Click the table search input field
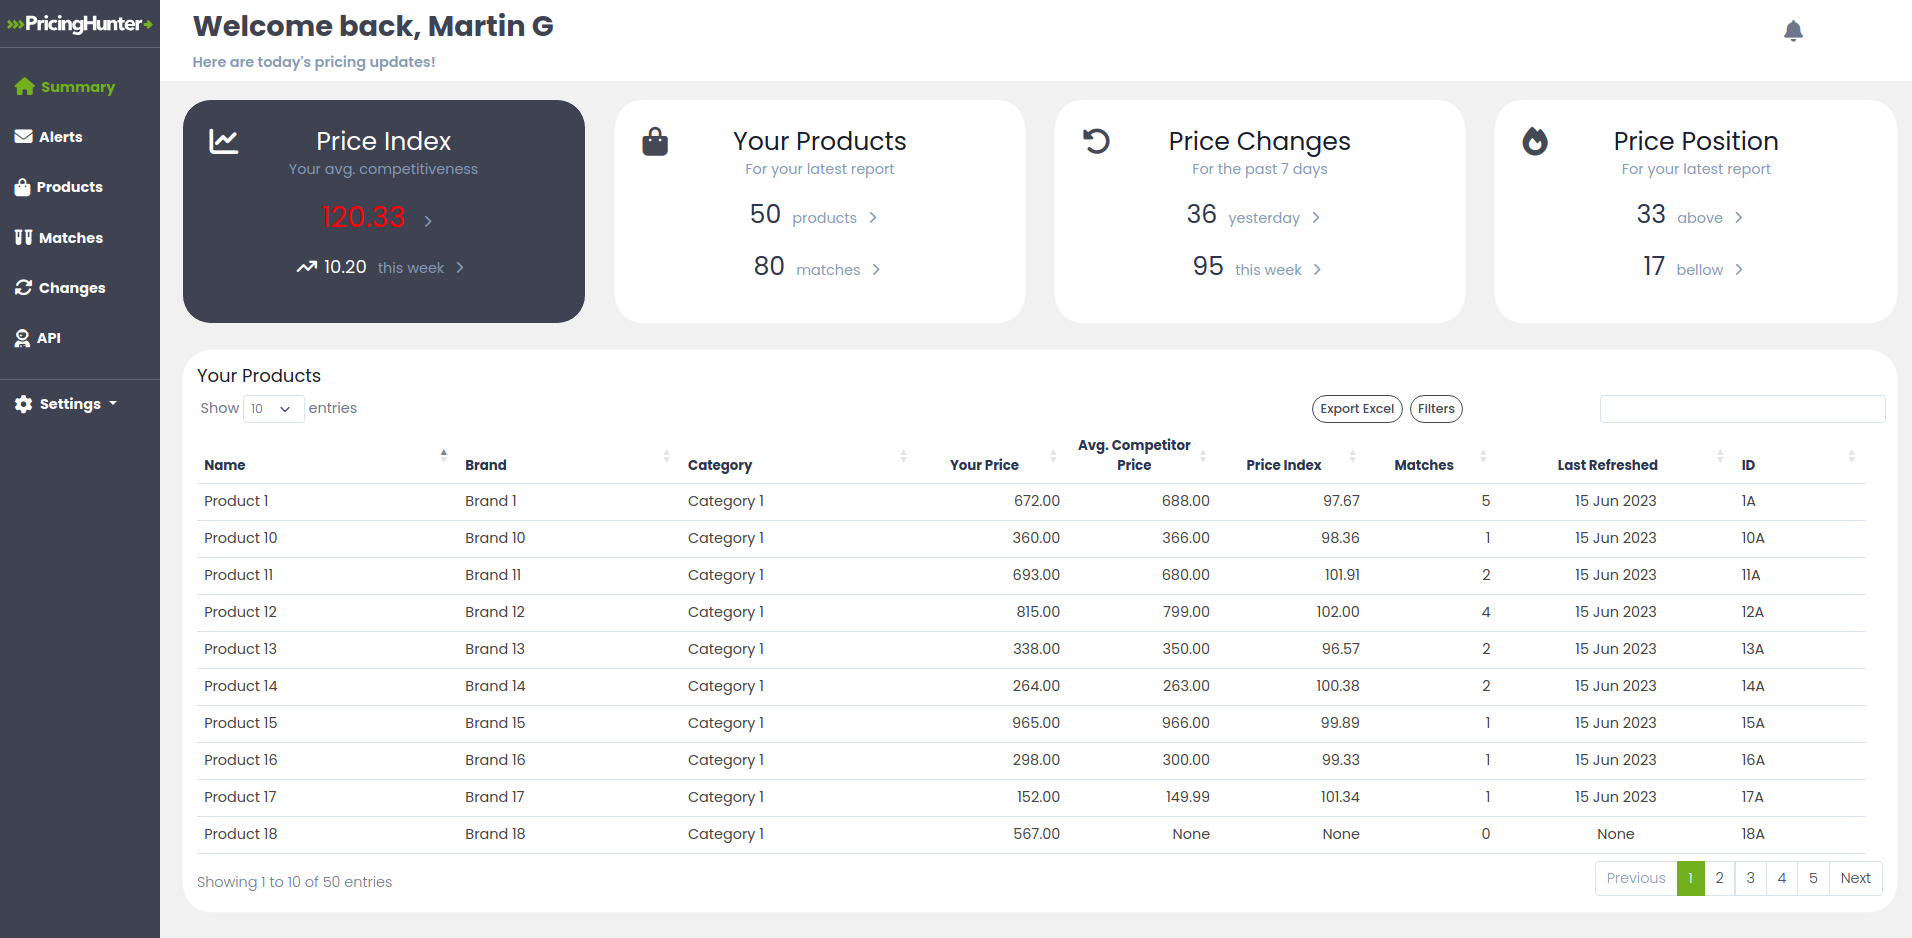Image resolution: width=1912 pixels, height=938 pixels. (x=1742, y=409)
